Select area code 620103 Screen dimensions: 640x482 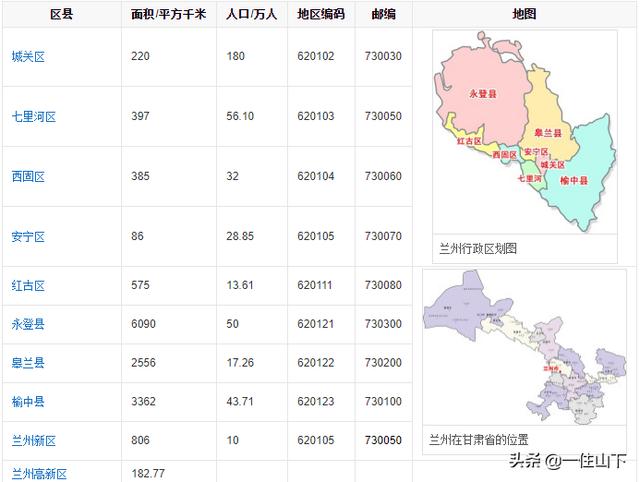point(316,116)
